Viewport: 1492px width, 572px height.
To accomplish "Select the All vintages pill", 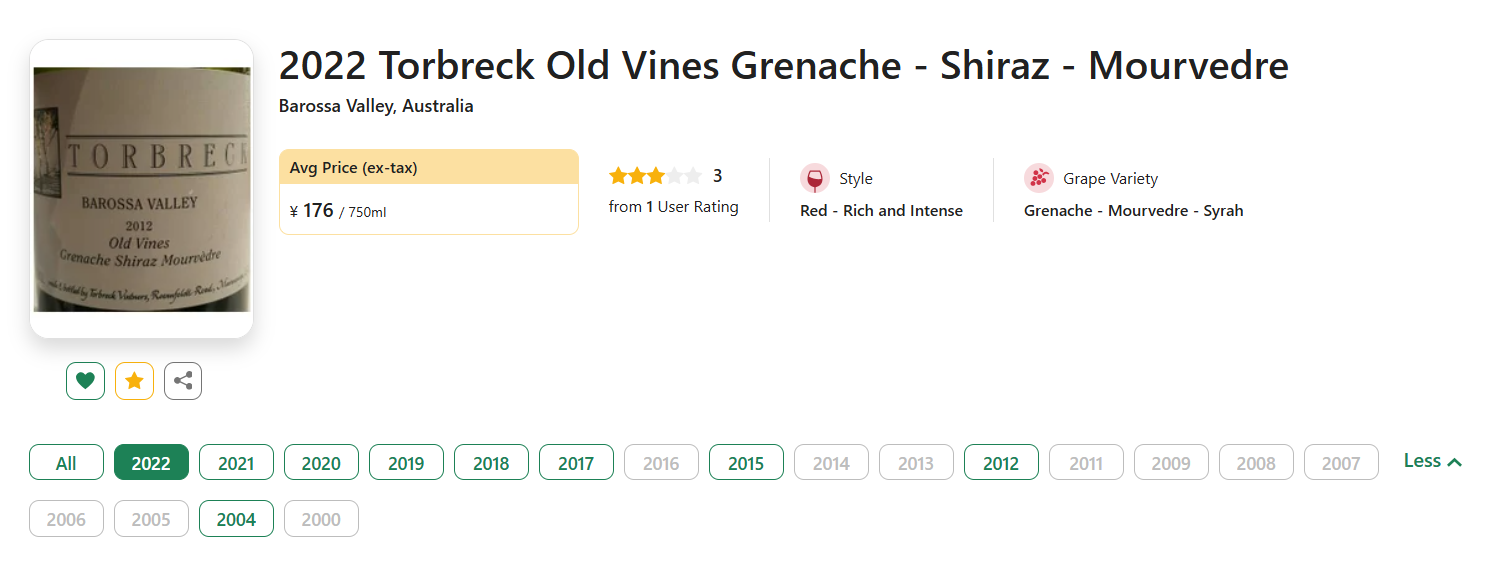I will point(66,463).
